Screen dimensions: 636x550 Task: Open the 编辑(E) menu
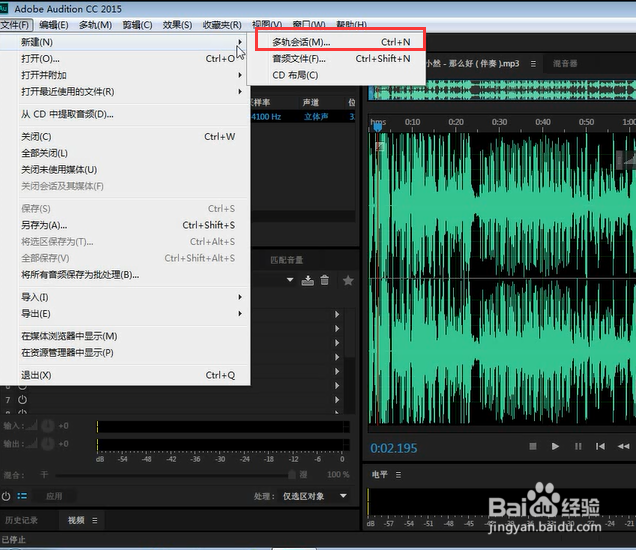pyautogui.click(x=54, y=25)
